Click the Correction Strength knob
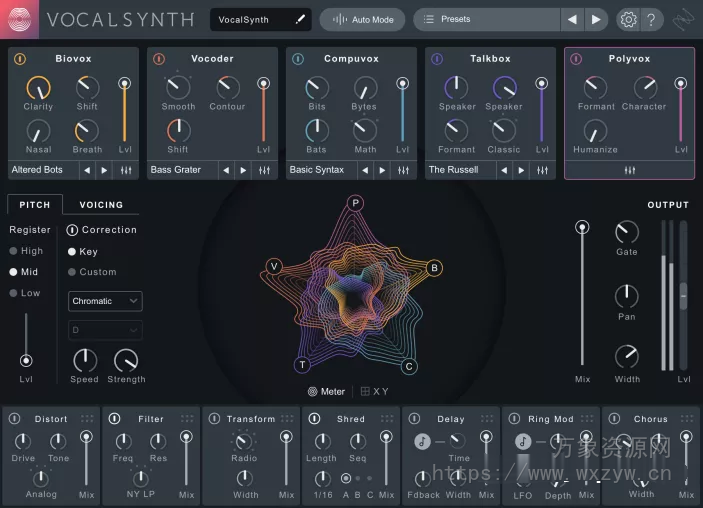 (126, 360)
